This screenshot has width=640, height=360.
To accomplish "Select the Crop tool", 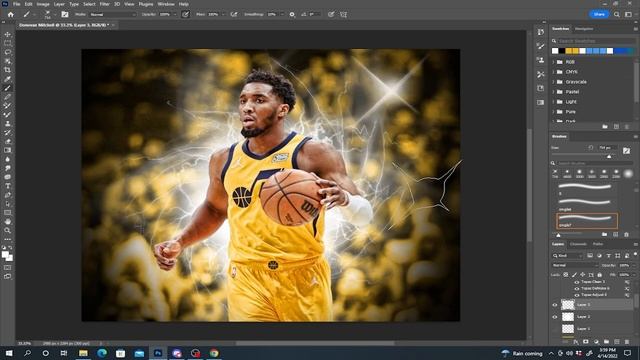I will tap(7, 70).
